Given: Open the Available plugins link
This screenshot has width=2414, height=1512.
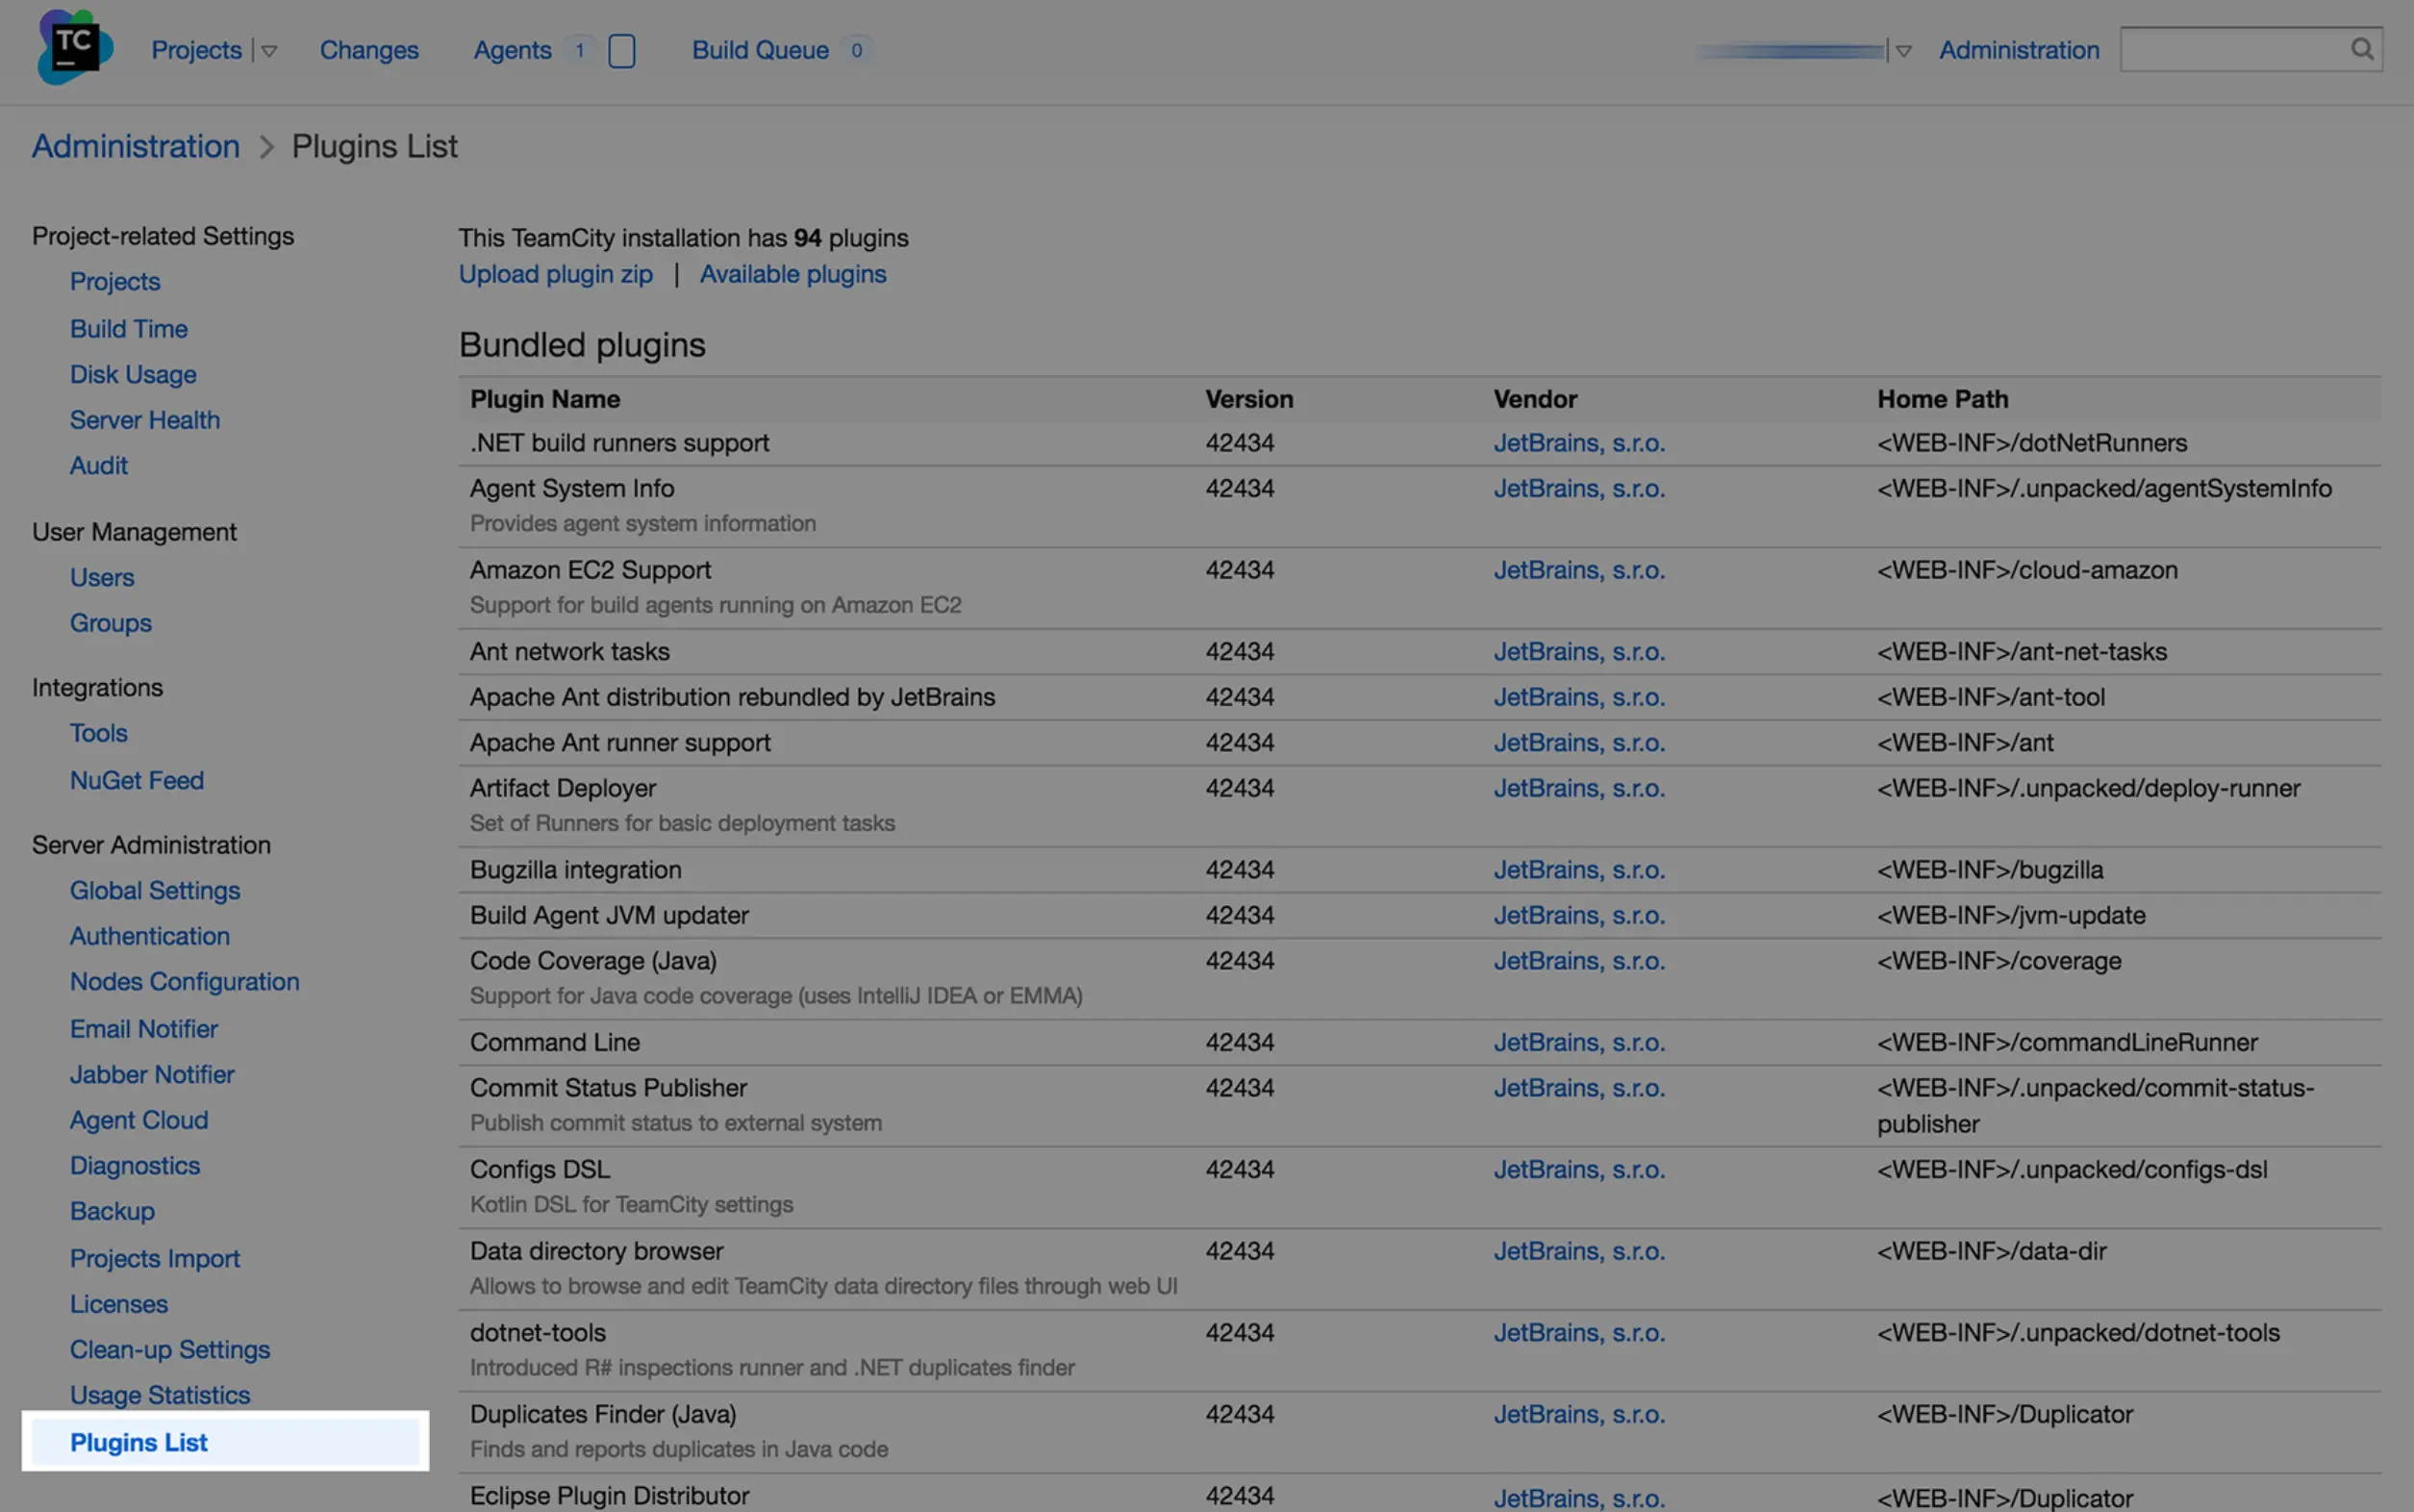Looking at the screenshot, I should (x=792, y=274).
